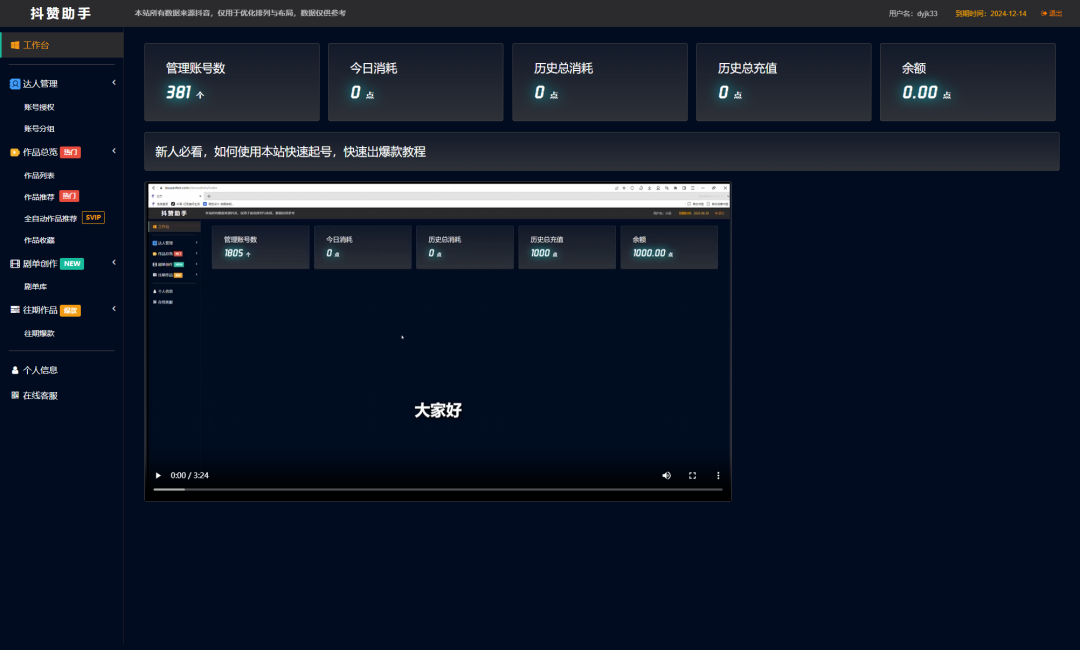Click the 到期时间 2024-12-14 text
1080x650 pixels.
click(990, 13)
